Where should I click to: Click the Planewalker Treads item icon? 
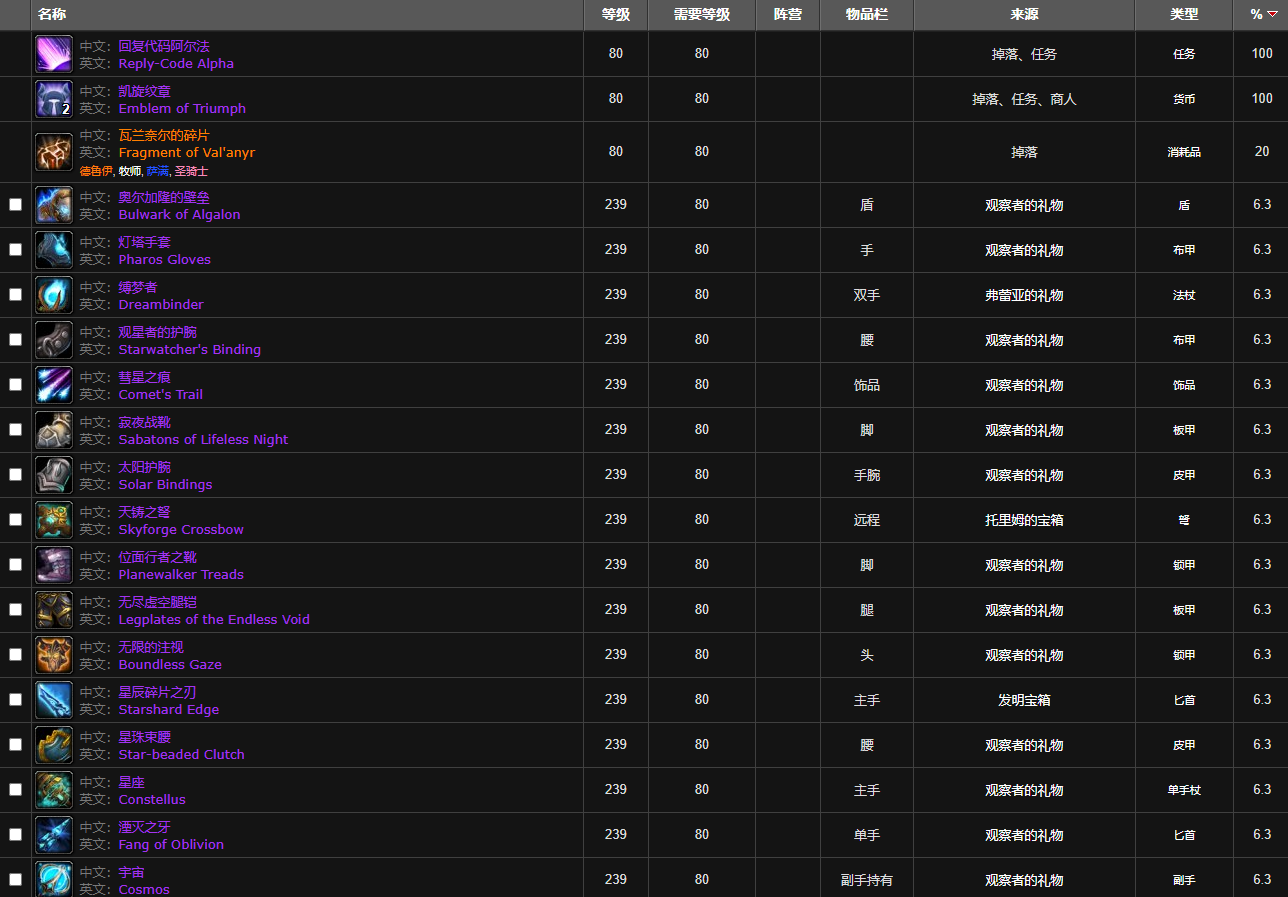[54, 565]
